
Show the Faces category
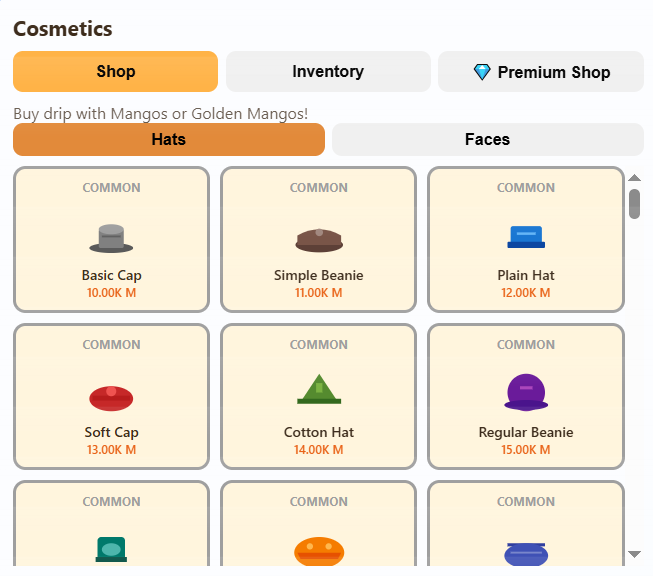[x=487, y=140]
